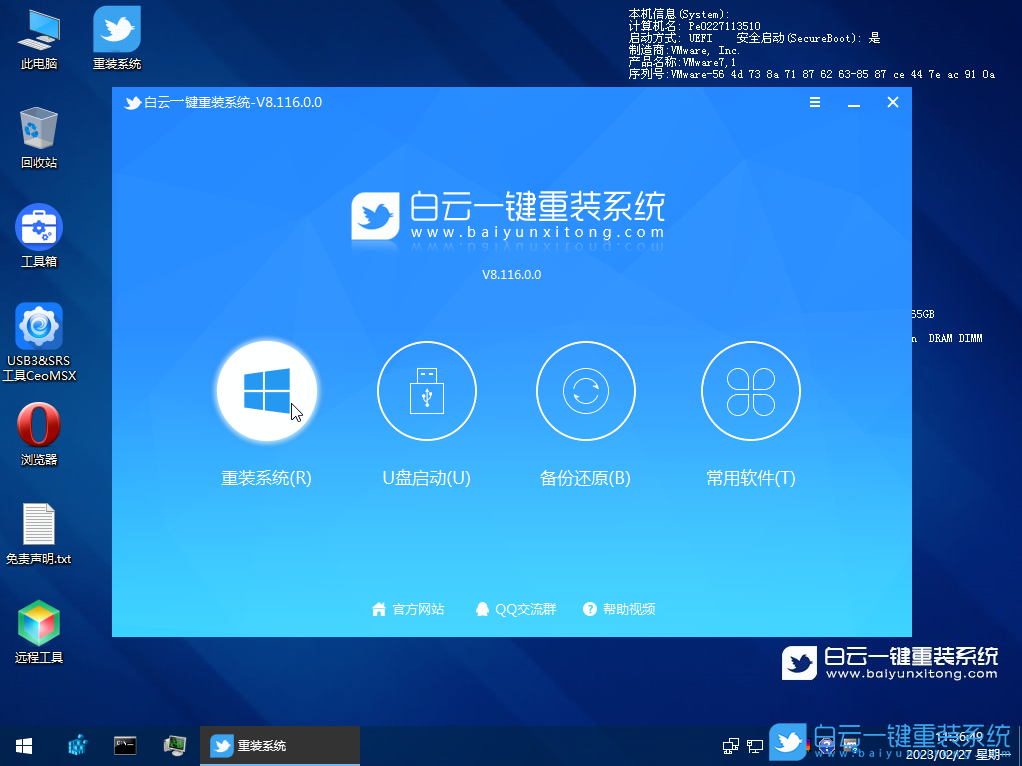Open the command prompt from the taskbar
The image size is (1022, 766).
click(124, 746)
